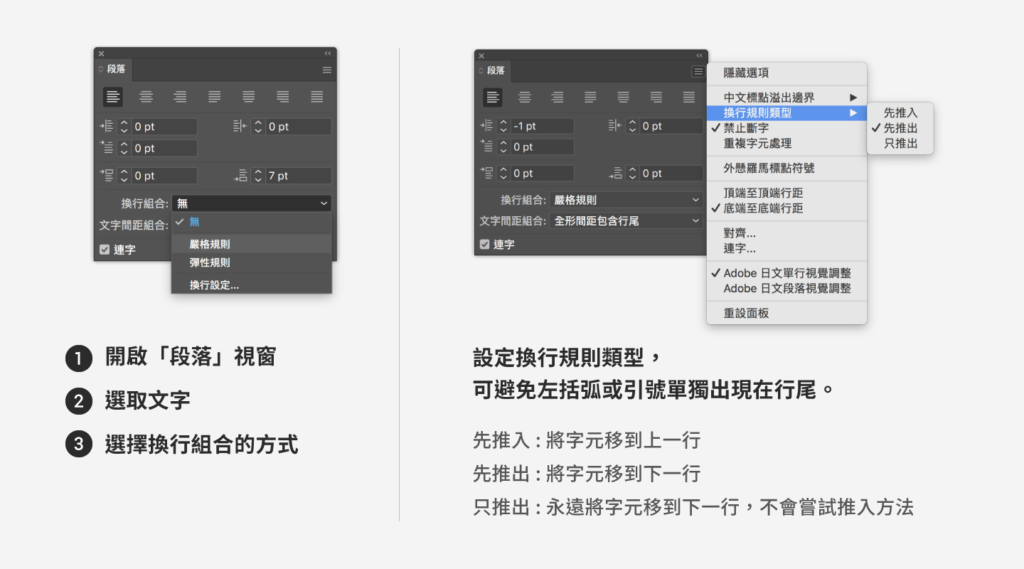Align center icon in left 段落 panel

(x=146, y=97)
